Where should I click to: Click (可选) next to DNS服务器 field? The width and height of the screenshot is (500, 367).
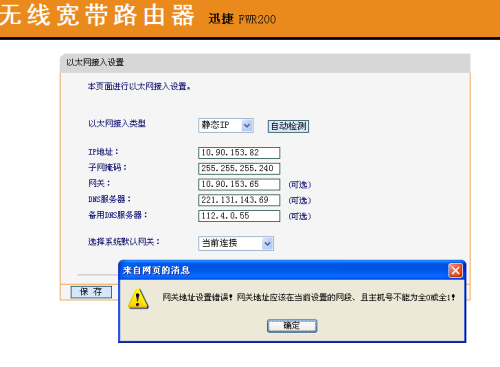300,200
